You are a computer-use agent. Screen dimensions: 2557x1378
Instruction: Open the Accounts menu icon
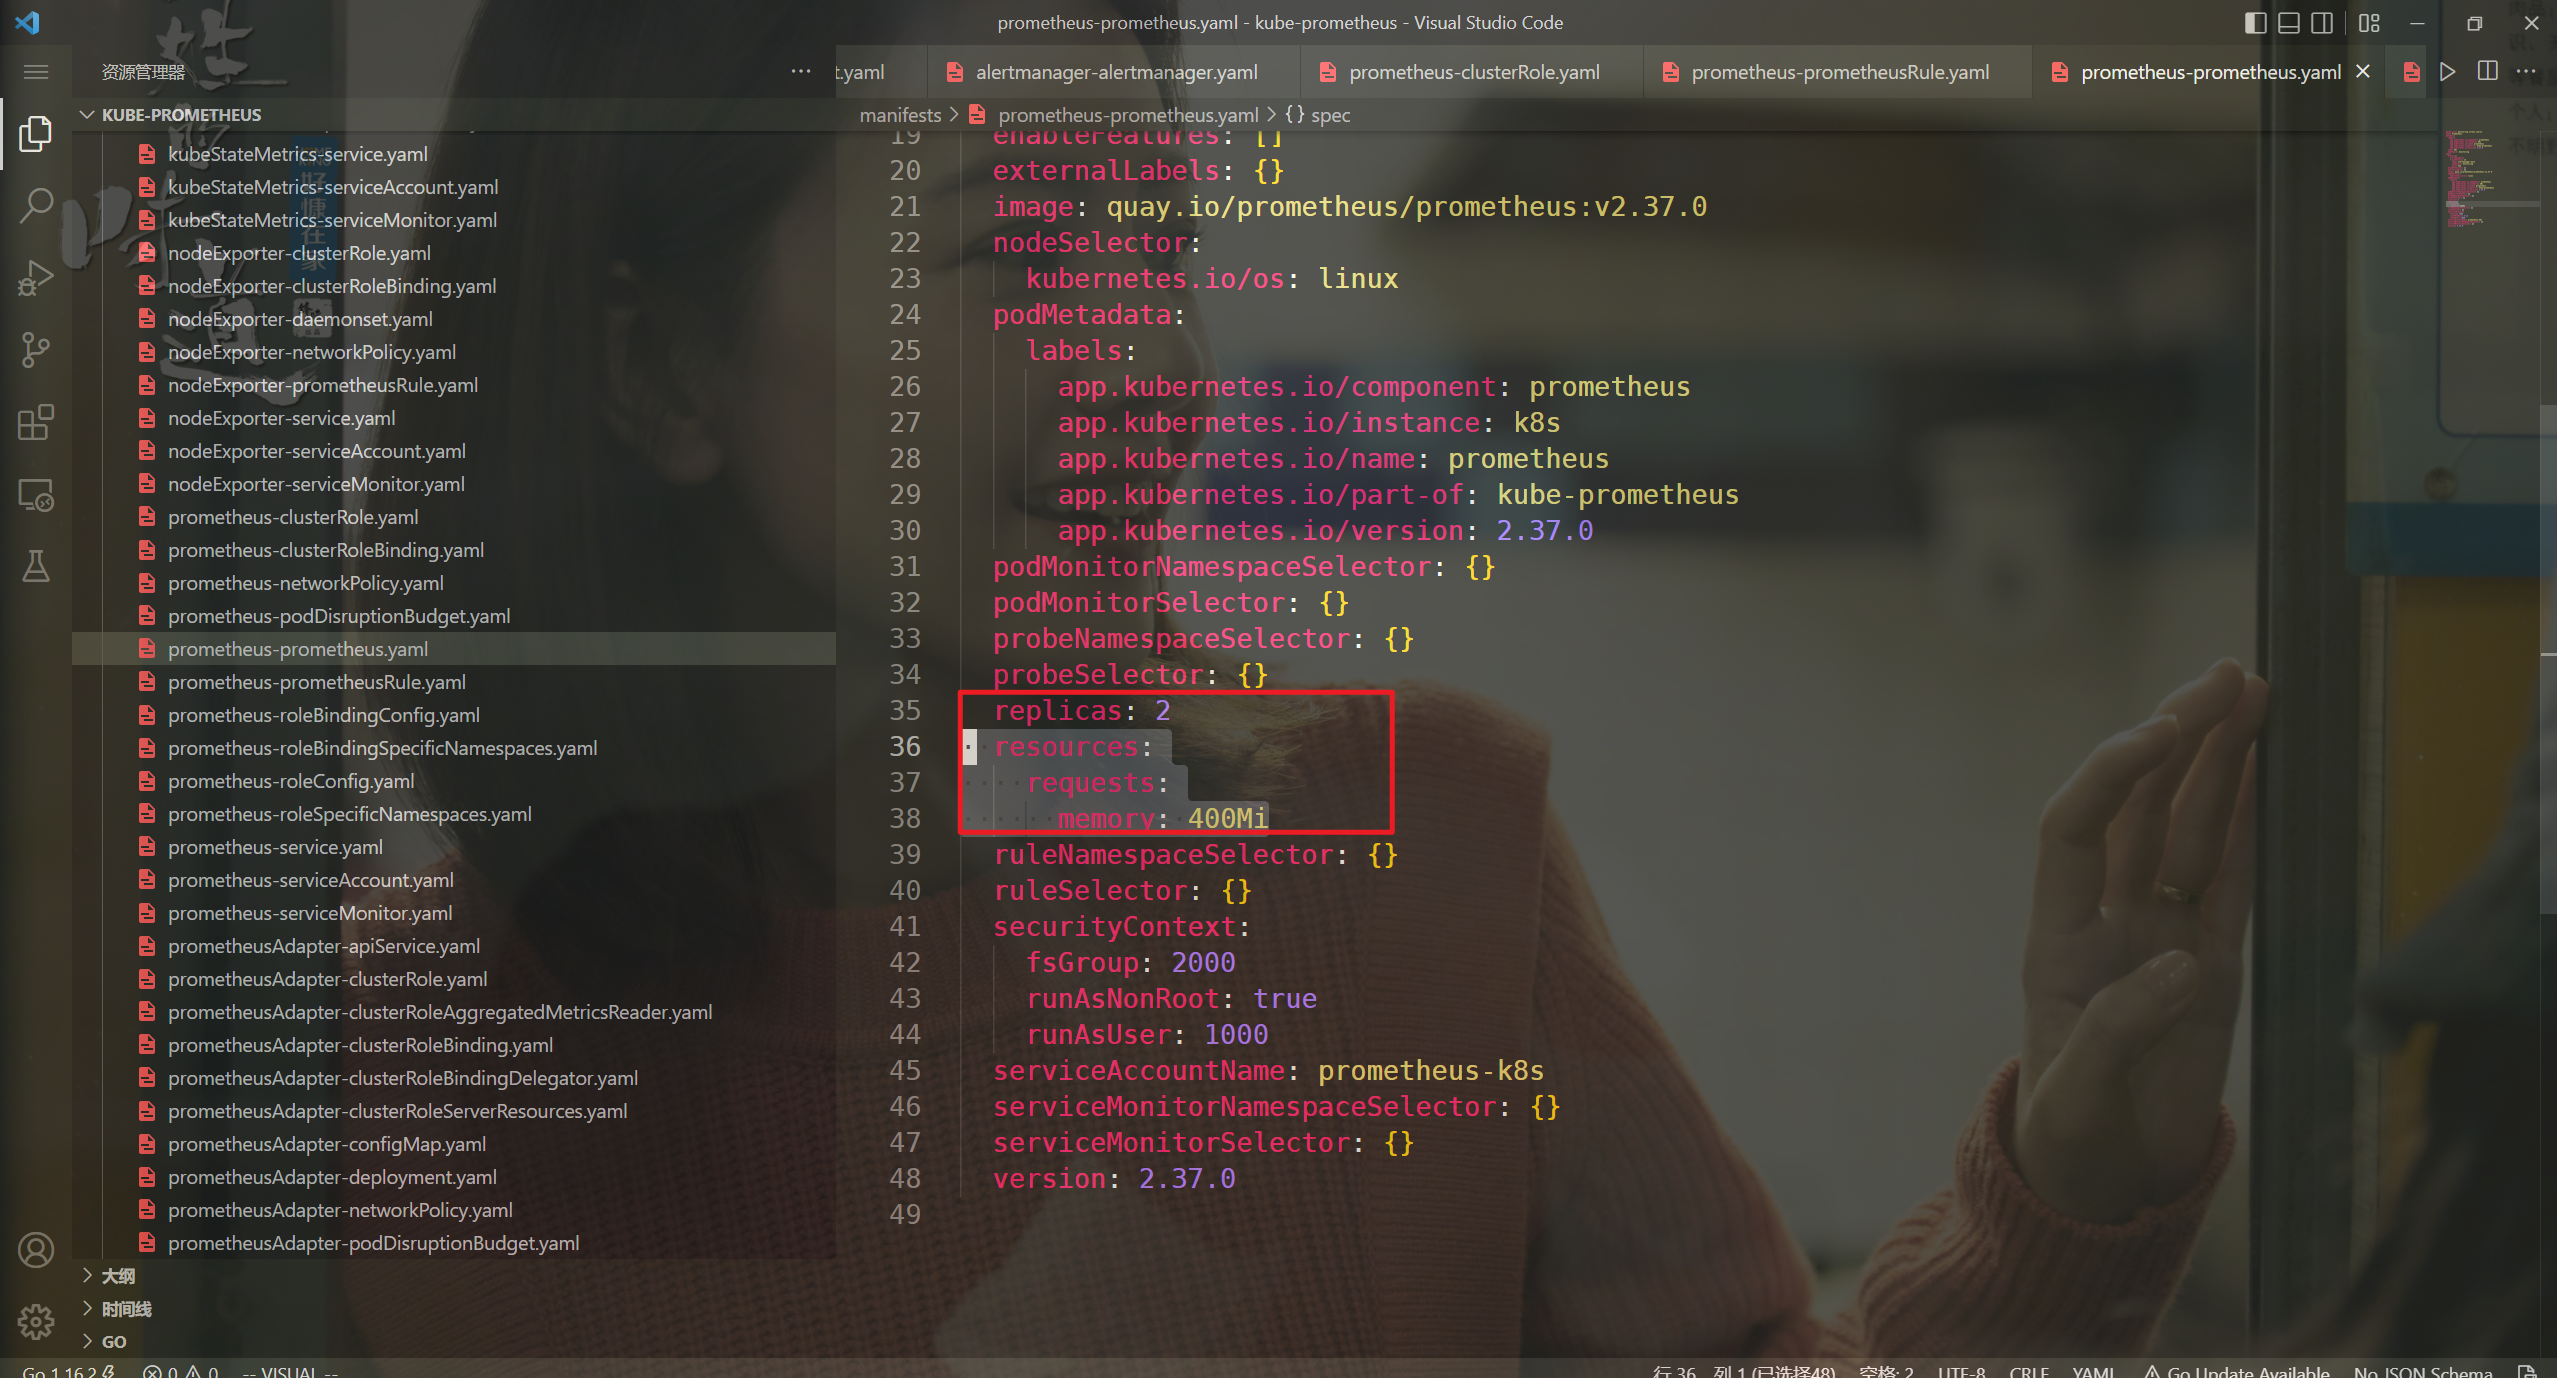click(x=36, y=1250)
